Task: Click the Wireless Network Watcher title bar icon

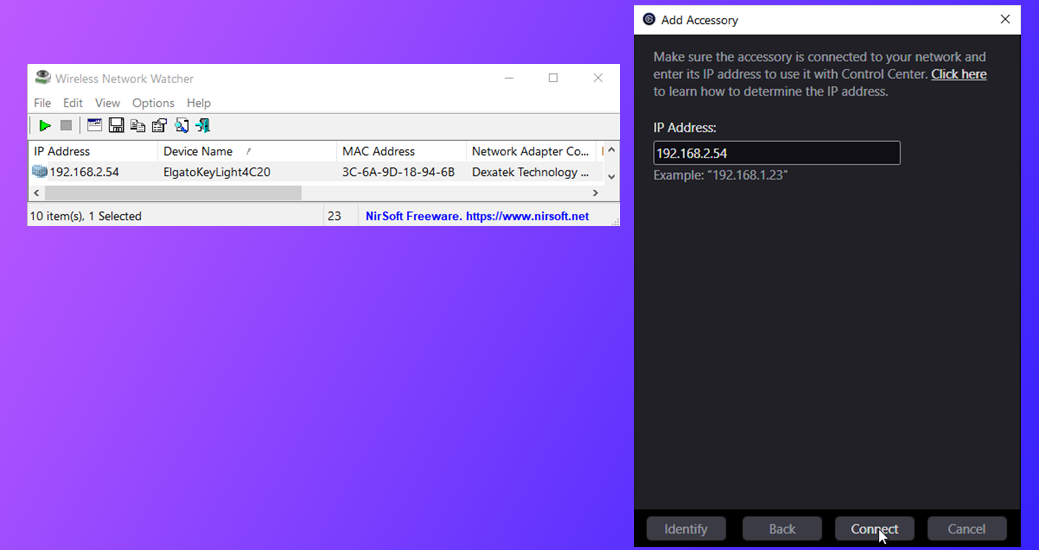Action: click(43, 78)
